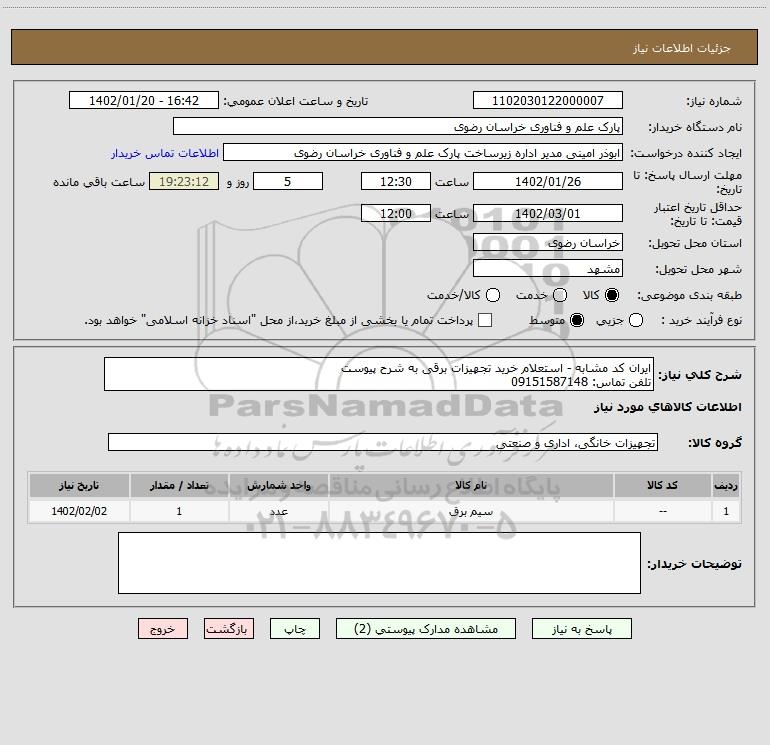Click the remaining days field showing 5

(288, 181)
